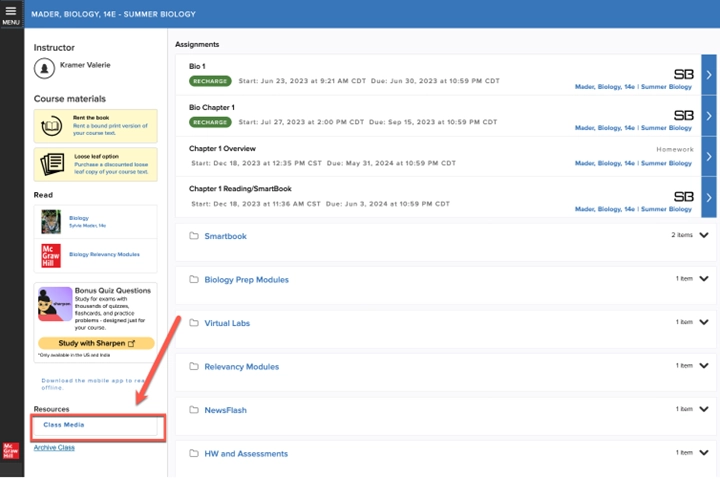
Task: Open Bio Chapter 1 via blue arrow
Action: tap(709, 116)
